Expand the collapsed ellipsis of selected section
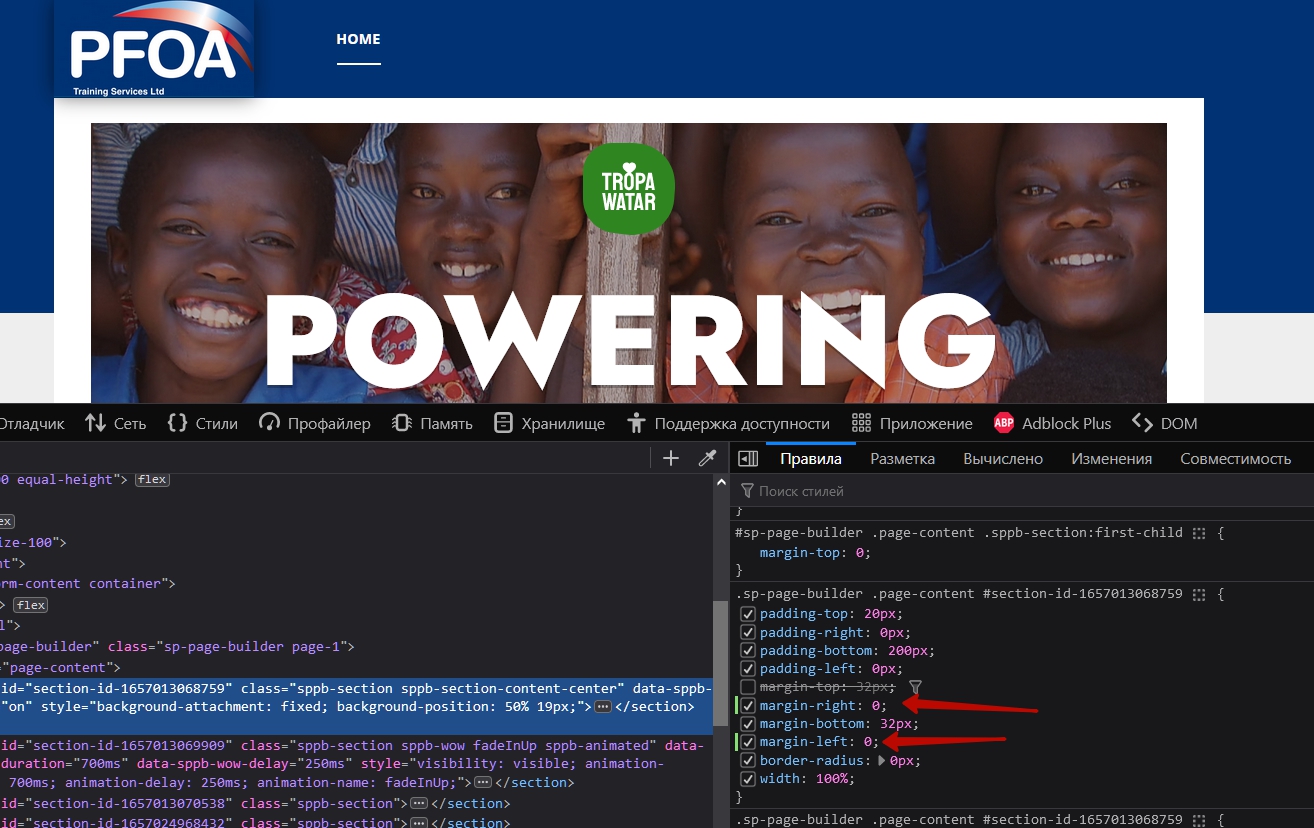 click(x=602, y=707)
